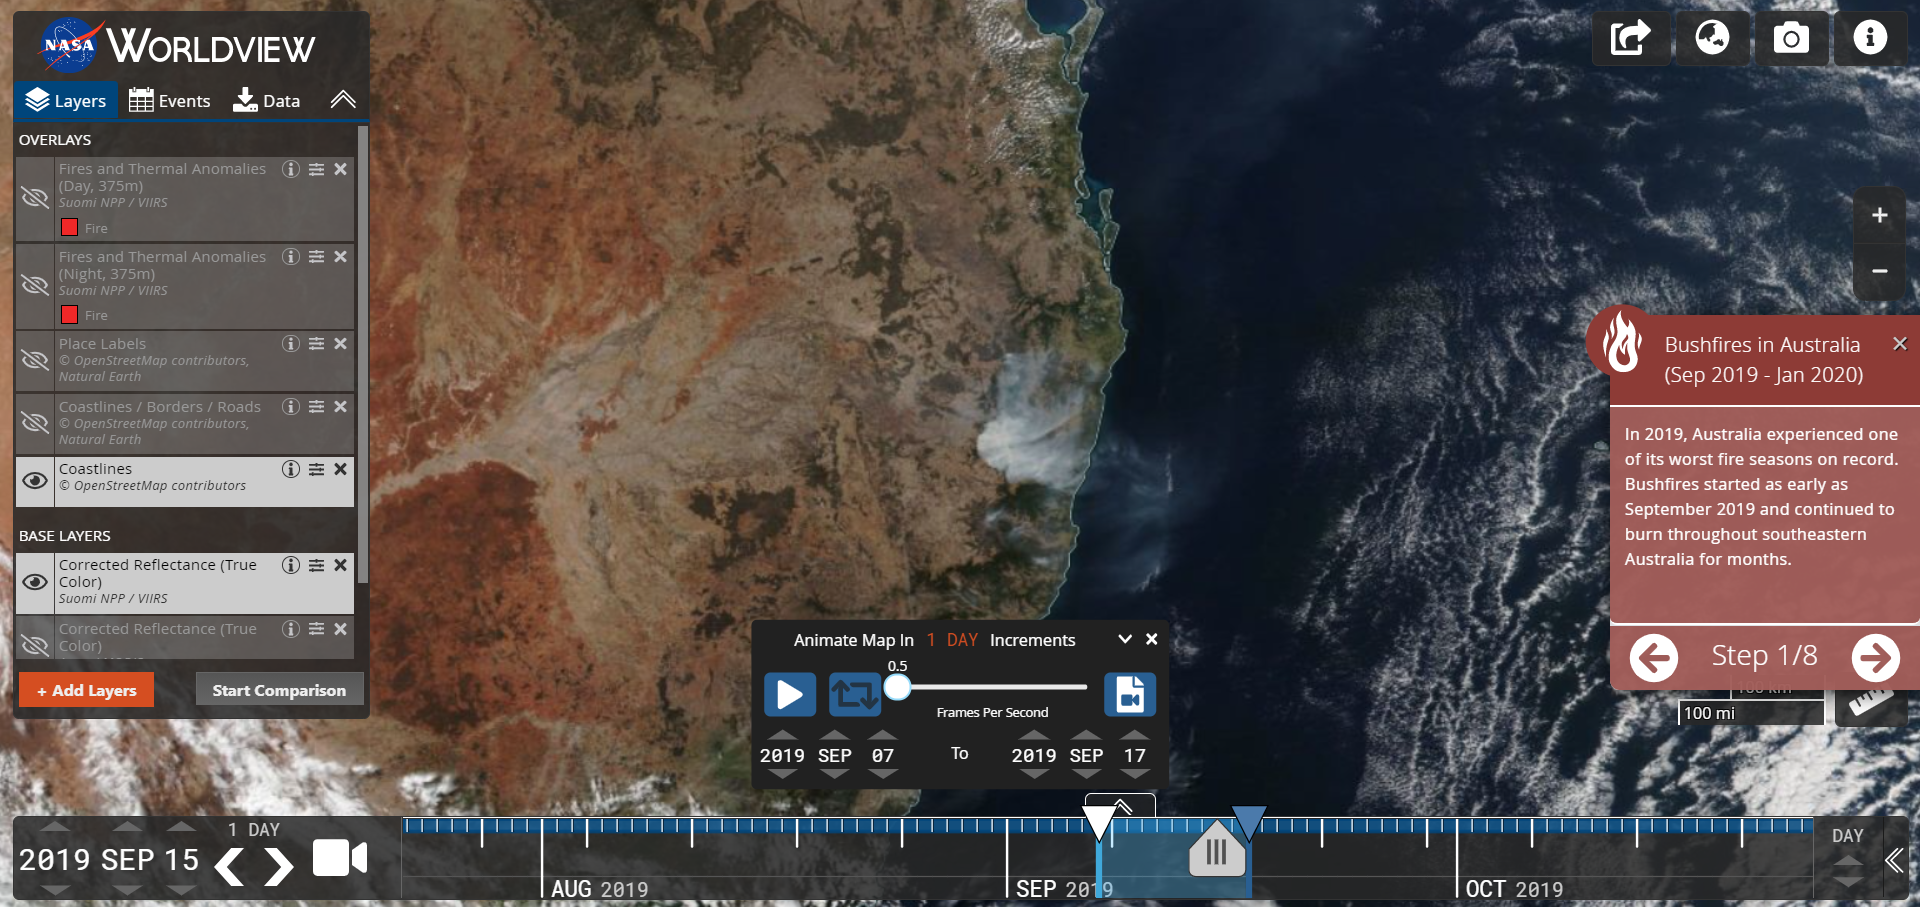Image resolution: width=1920 pixels, height=907 pixels.
Task: Remove the Coastlines layer
Action: coord(341,469)
